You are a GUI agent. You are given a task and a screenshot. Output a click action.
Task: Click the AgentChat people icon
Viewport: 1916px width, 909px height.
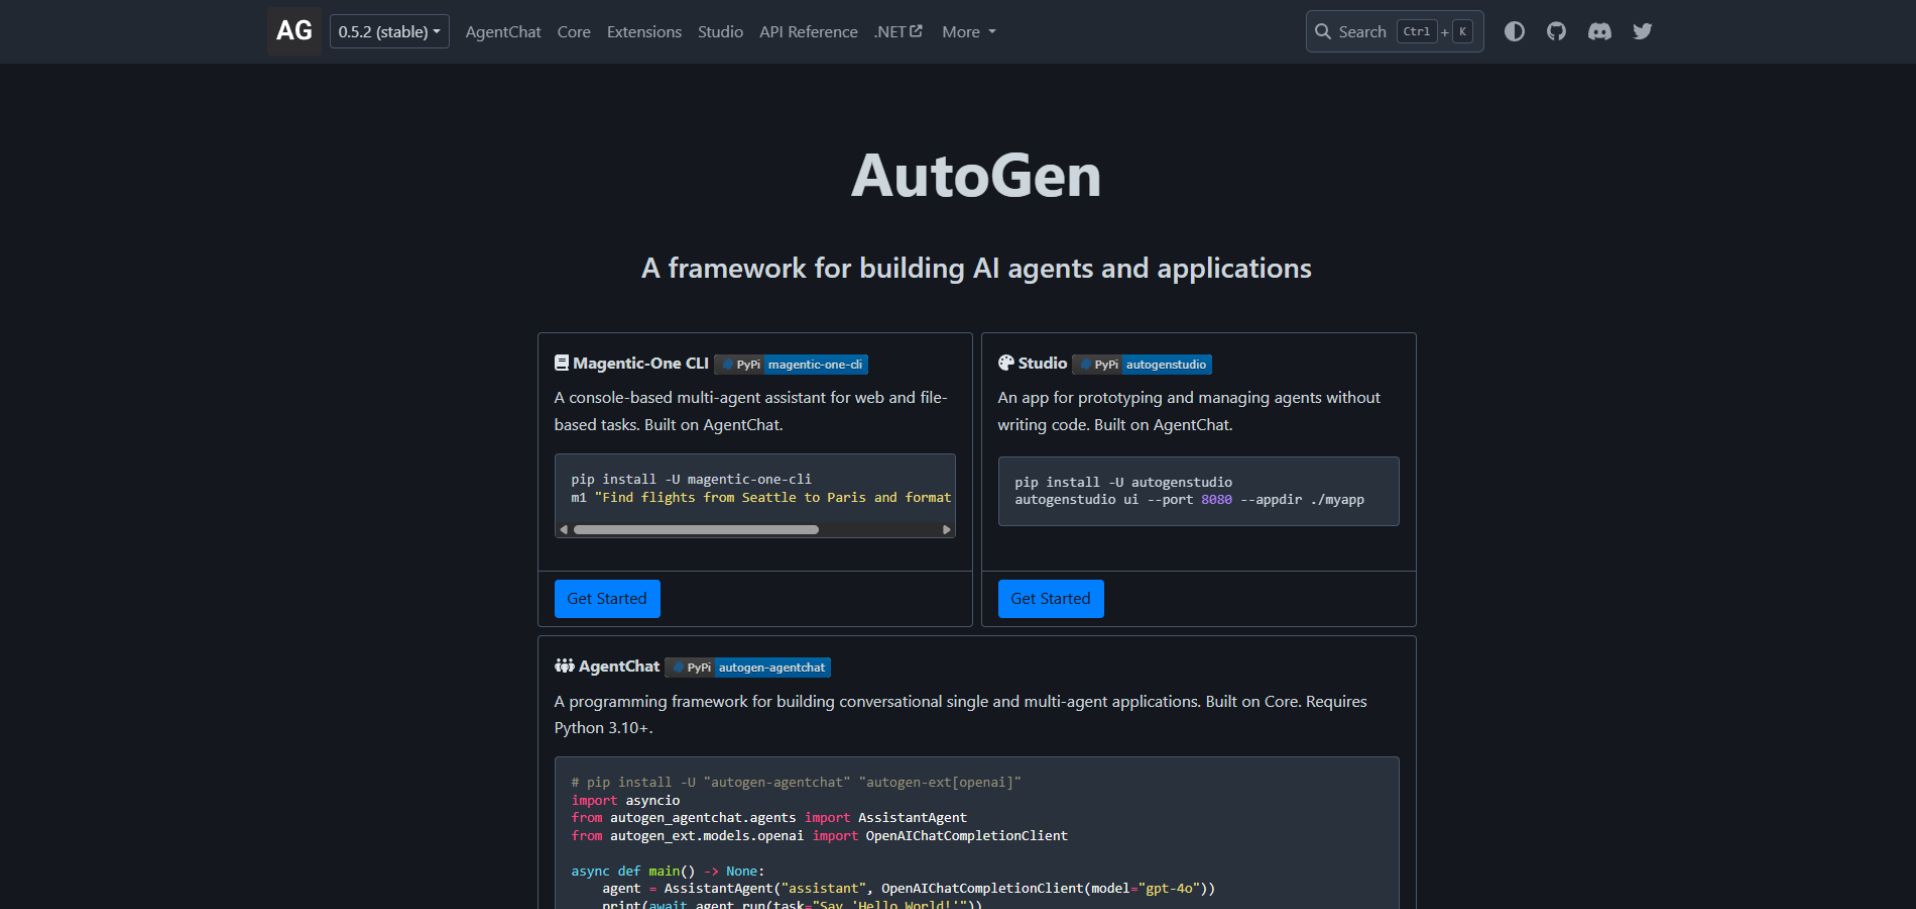tap(564, 665)
